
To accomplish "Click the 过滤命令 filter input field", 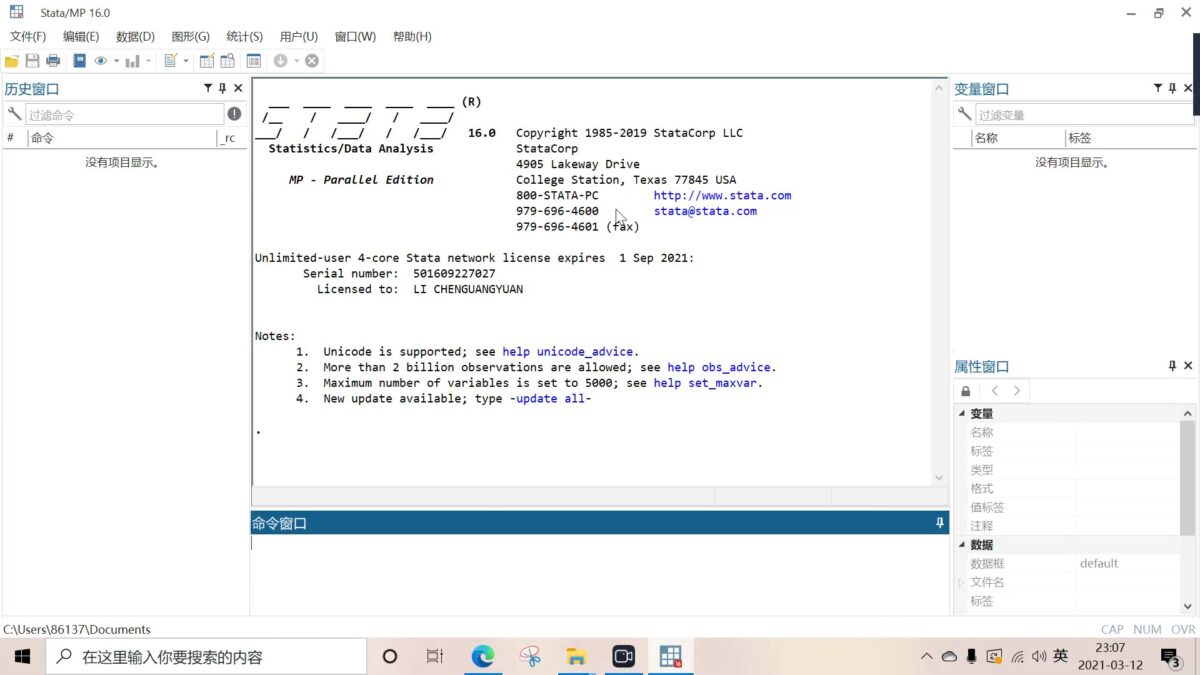I will 124,114.
